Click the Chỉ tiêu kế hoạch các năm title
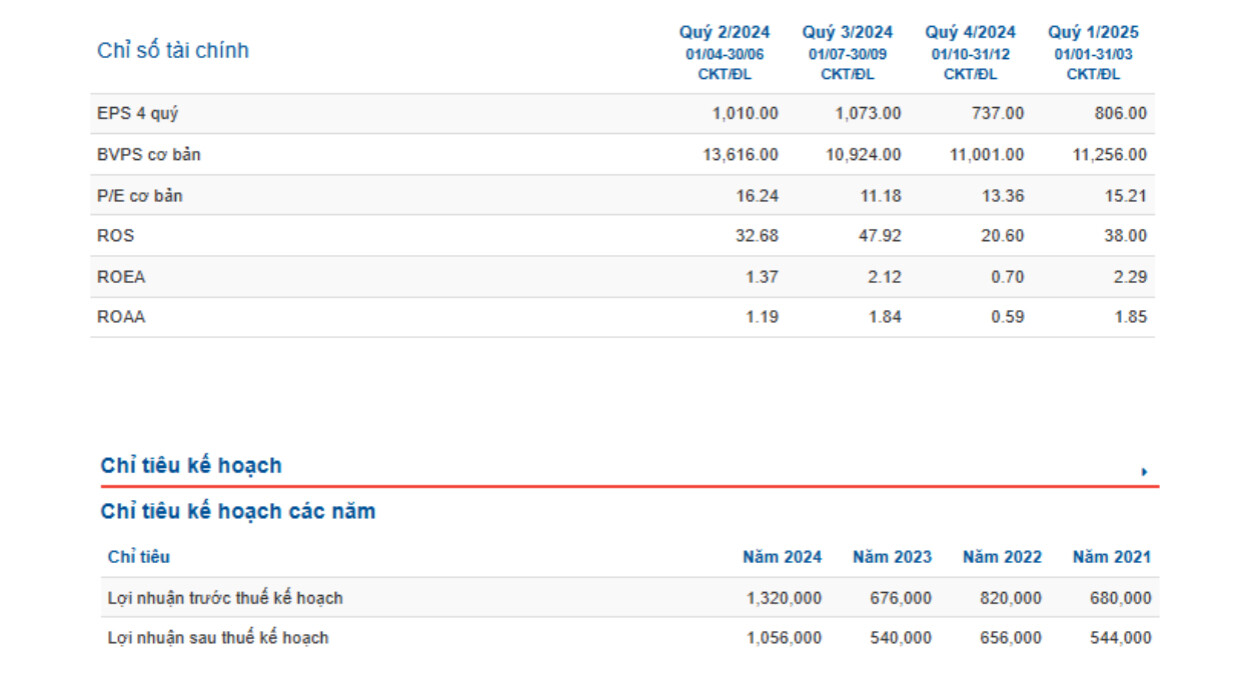Viewport: 1242px width, 680px height. tap(238, 512)
